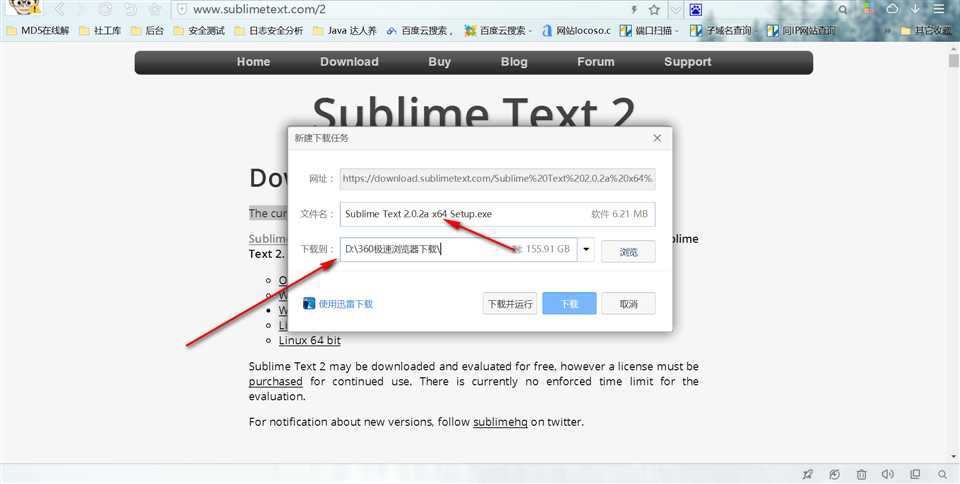
Task: Open the 子域名查询 bookmark
Action: 723,30
